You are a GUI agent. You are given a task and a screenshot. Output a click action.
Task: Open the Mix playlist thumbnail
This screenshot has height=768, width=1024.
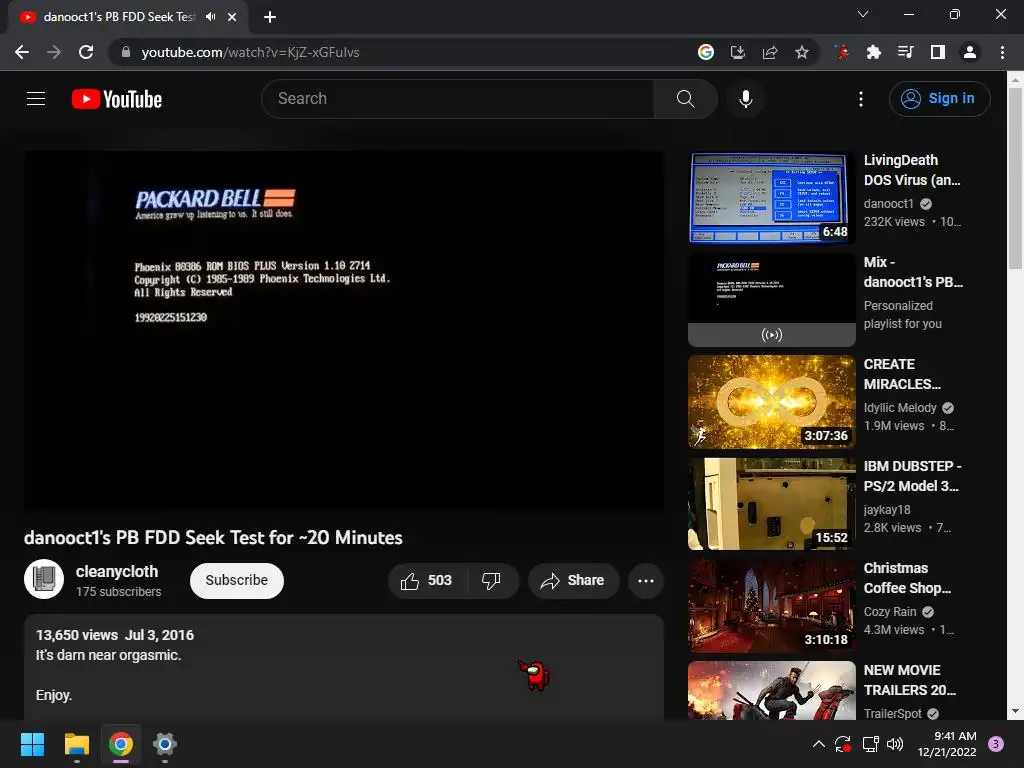point(771,300)
